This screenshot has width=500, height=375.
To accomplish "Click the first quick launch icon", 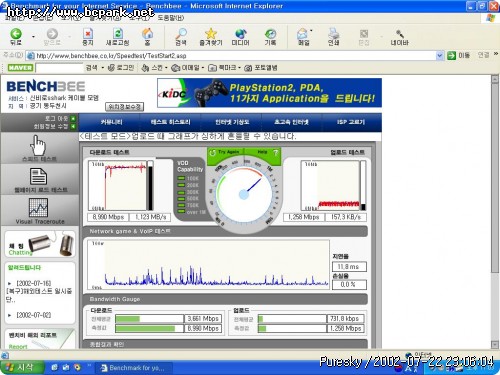I will click(55, 367).
